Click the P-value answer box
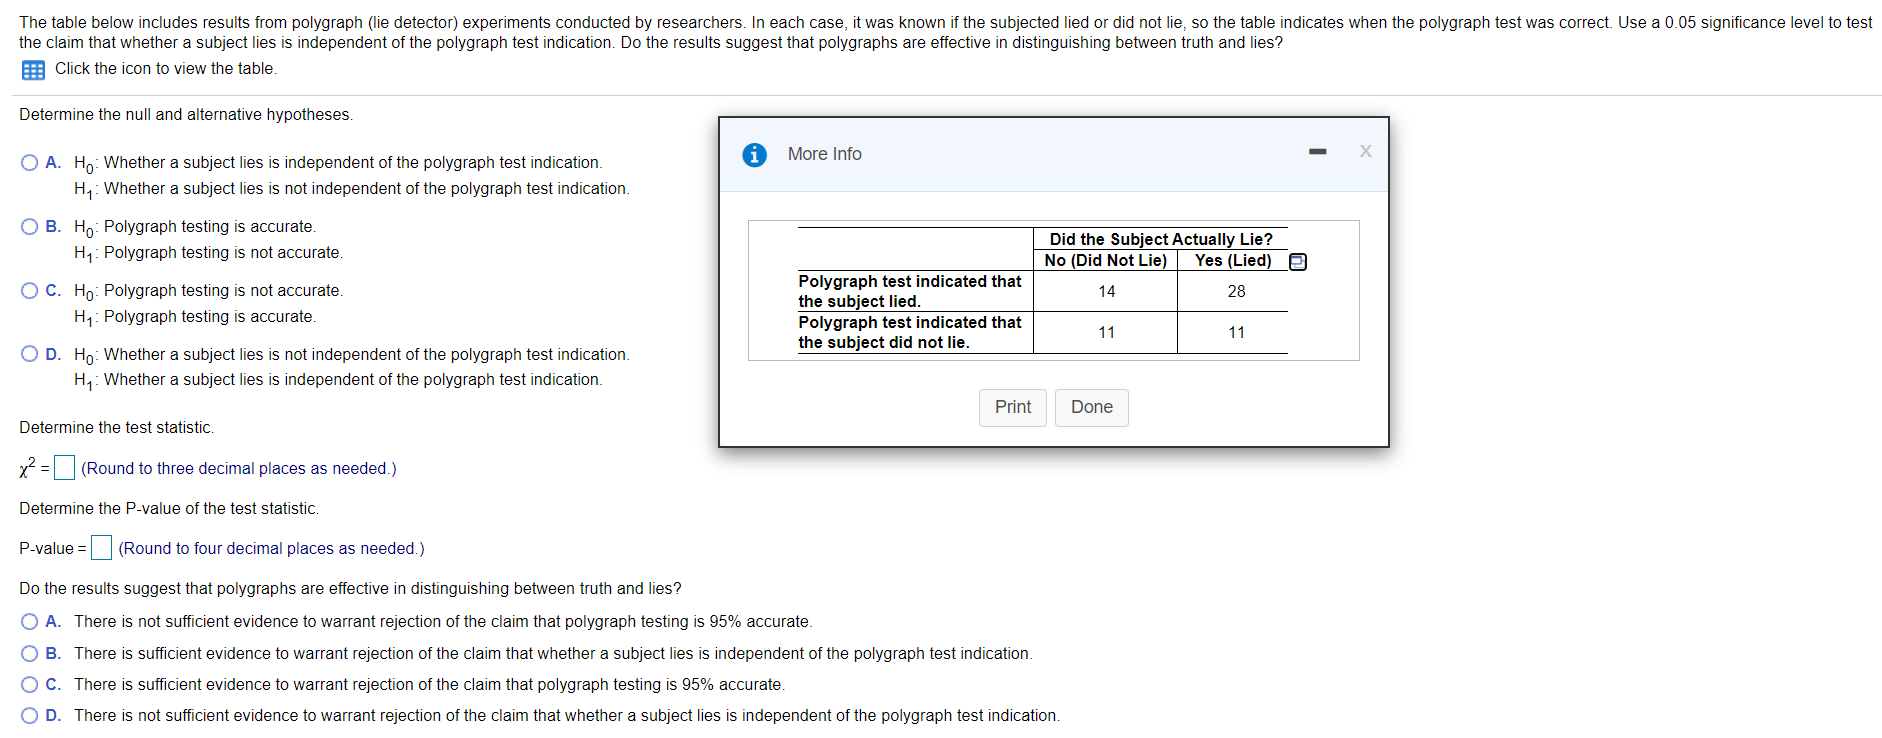Viewport: 1882px width, 738px height. pos(100,548)
